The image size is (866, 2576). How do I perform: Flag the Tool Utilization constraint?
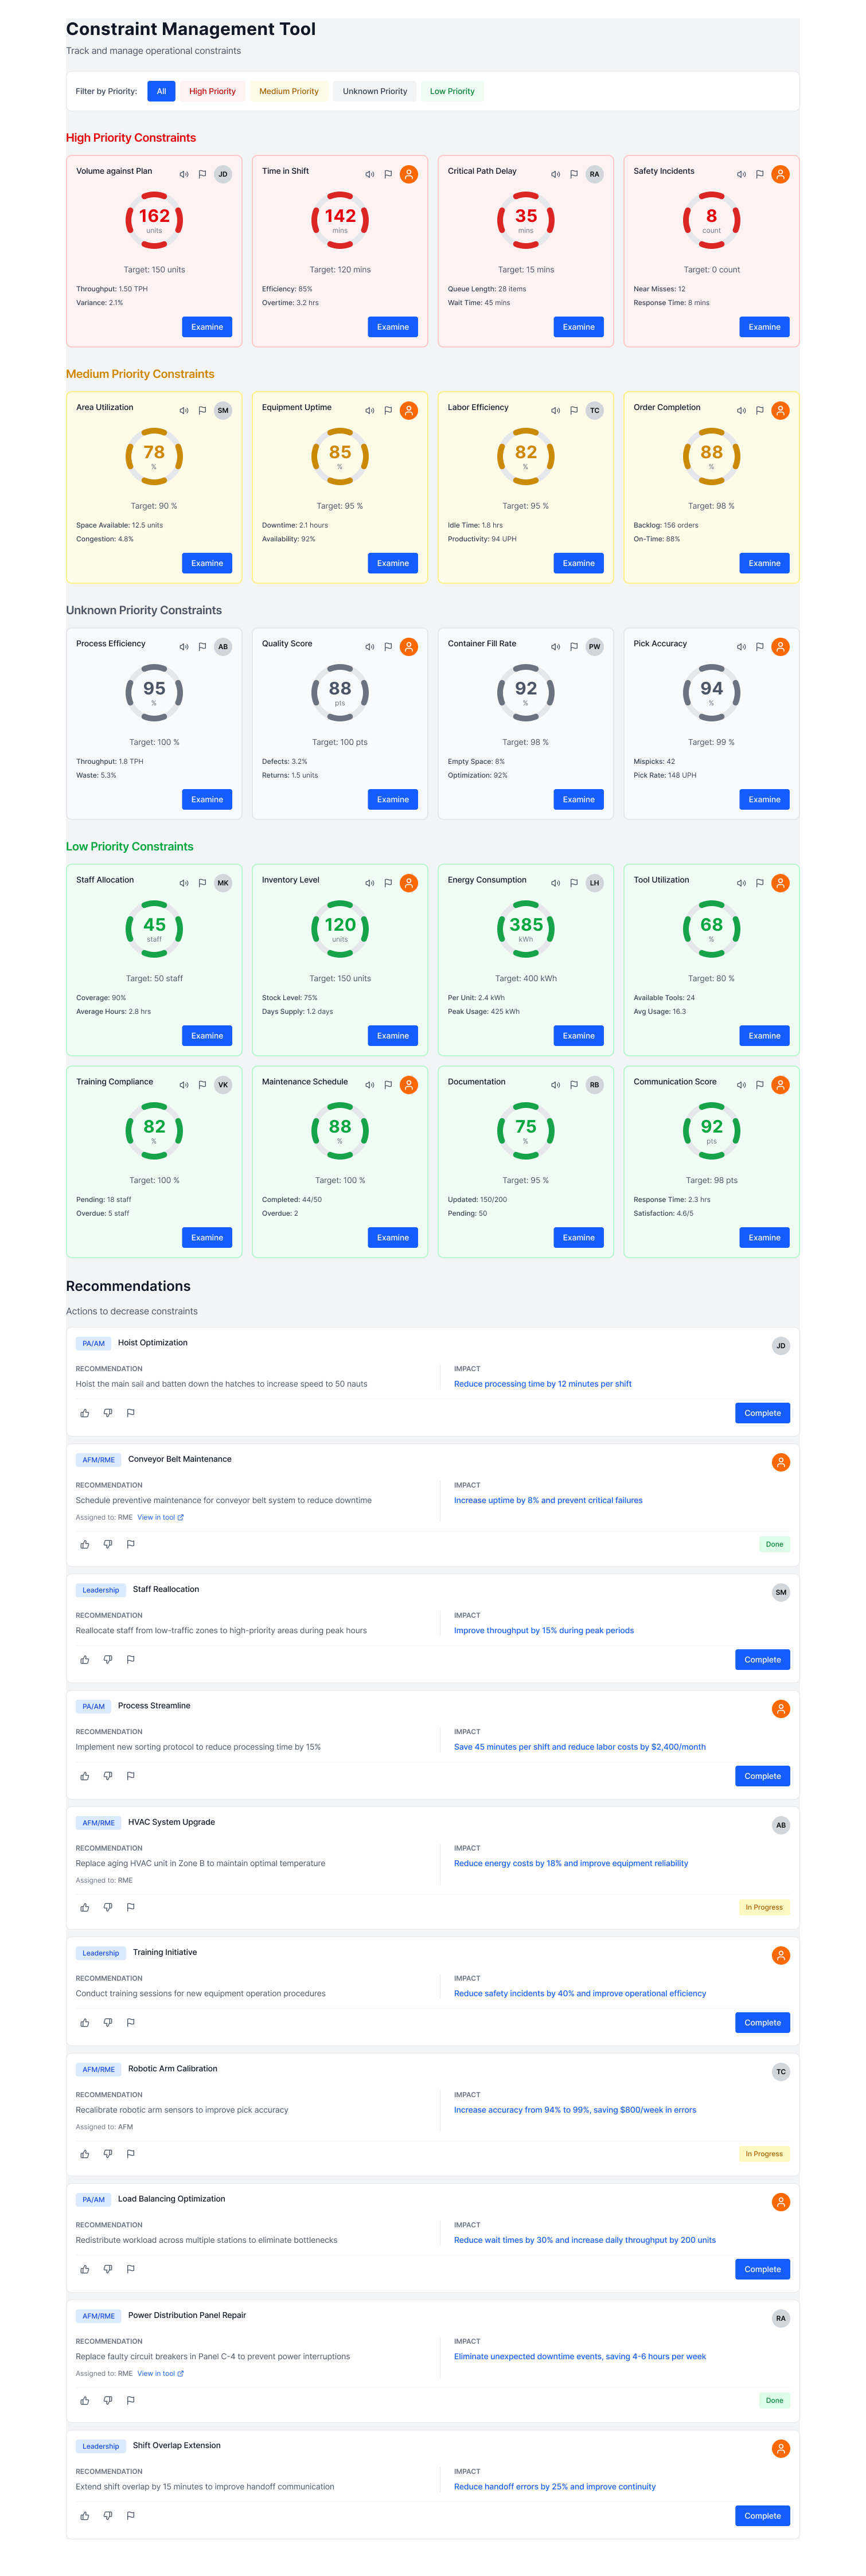tap(760, 883)
